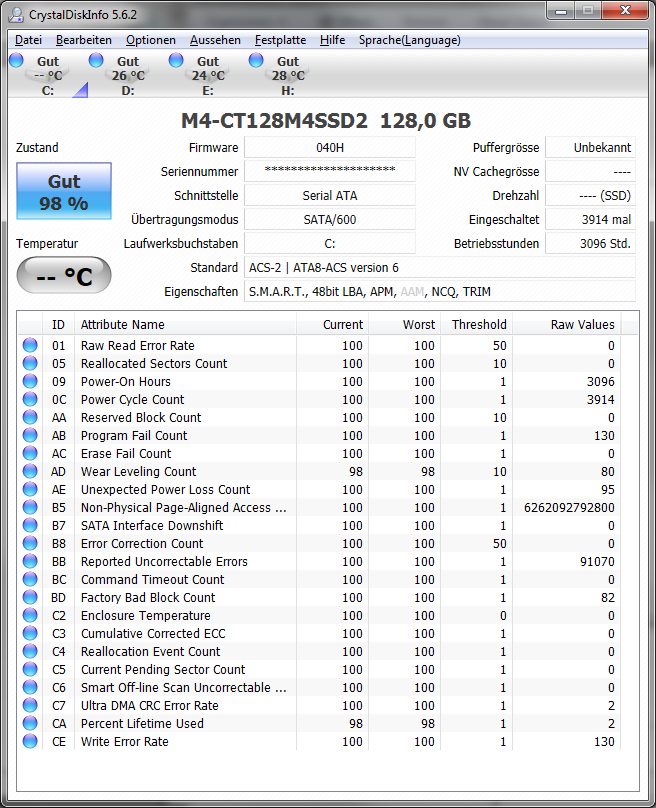Minimize the CrystalDiskInfo window

tap(561, 11)
